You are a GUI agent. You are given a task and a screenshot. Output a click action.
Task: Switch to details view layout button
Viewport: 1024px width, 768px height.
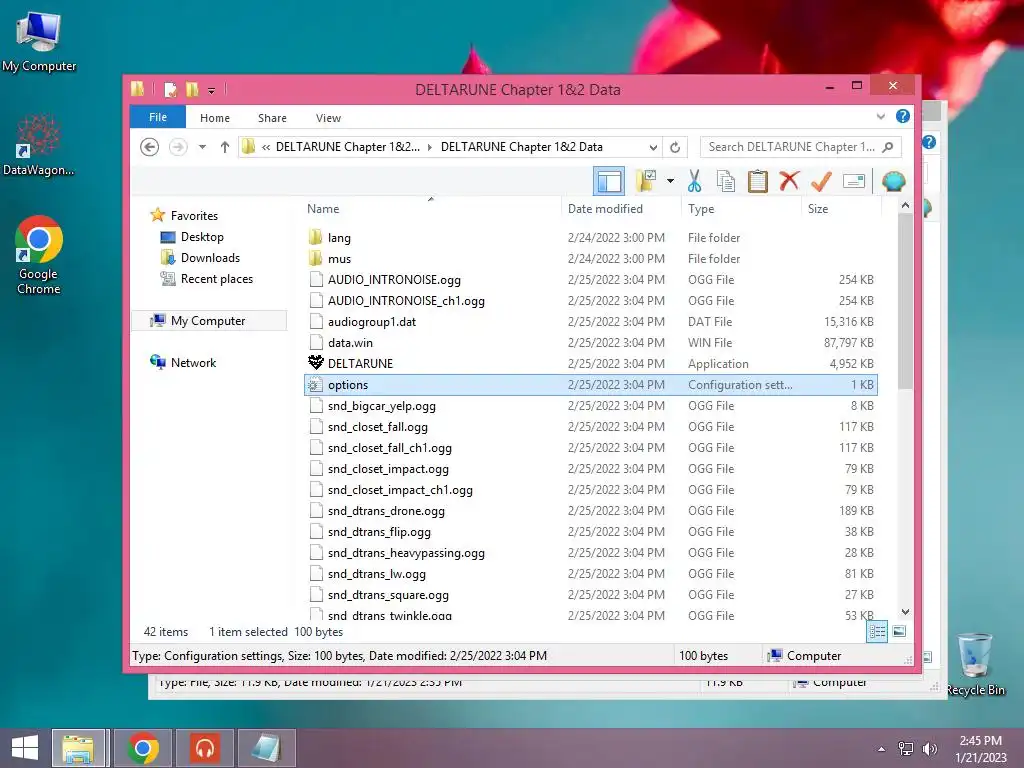pos(877,631)
